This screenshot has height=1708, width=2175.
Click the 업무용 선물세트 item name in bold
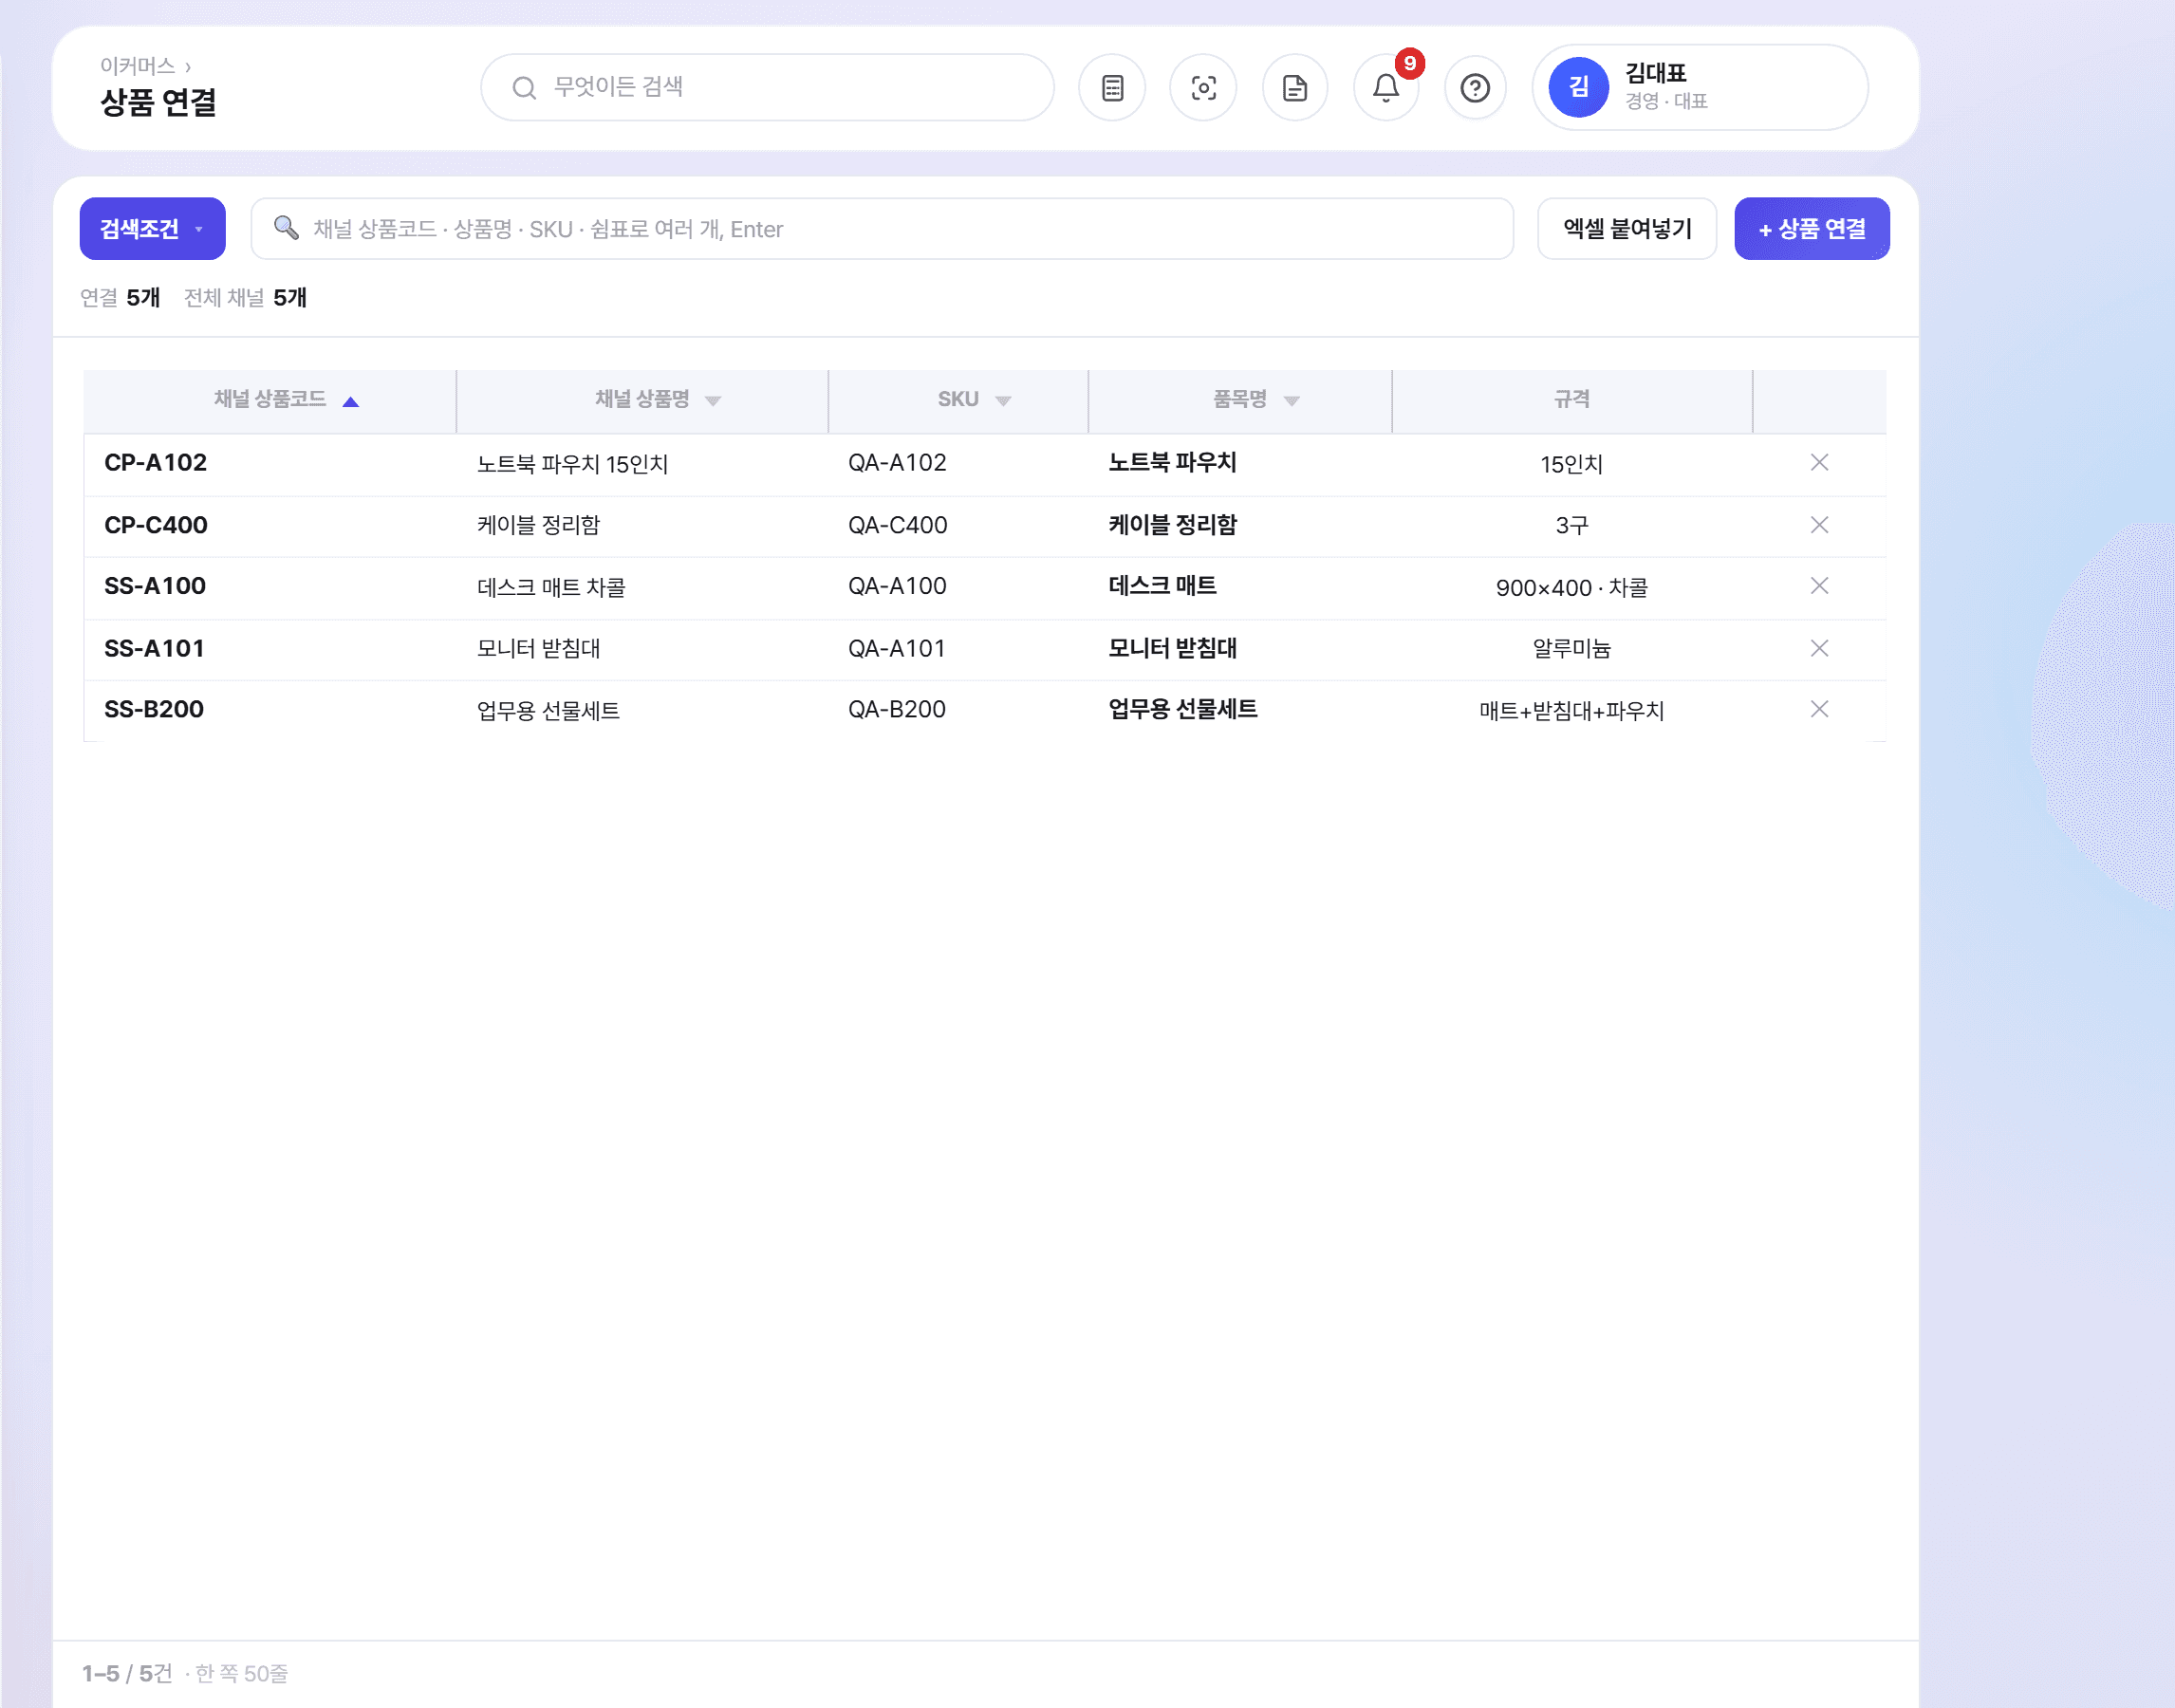[x=1183, y=709]
